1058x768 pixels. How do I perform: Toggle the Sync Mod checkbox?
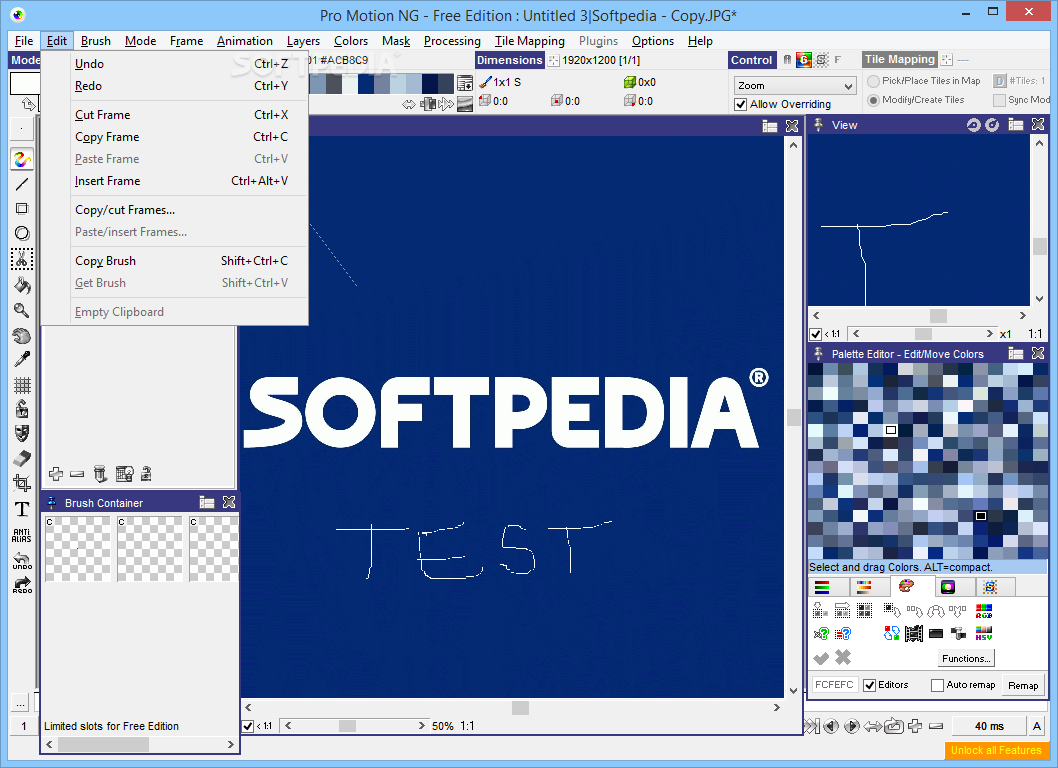click(999, 100)
